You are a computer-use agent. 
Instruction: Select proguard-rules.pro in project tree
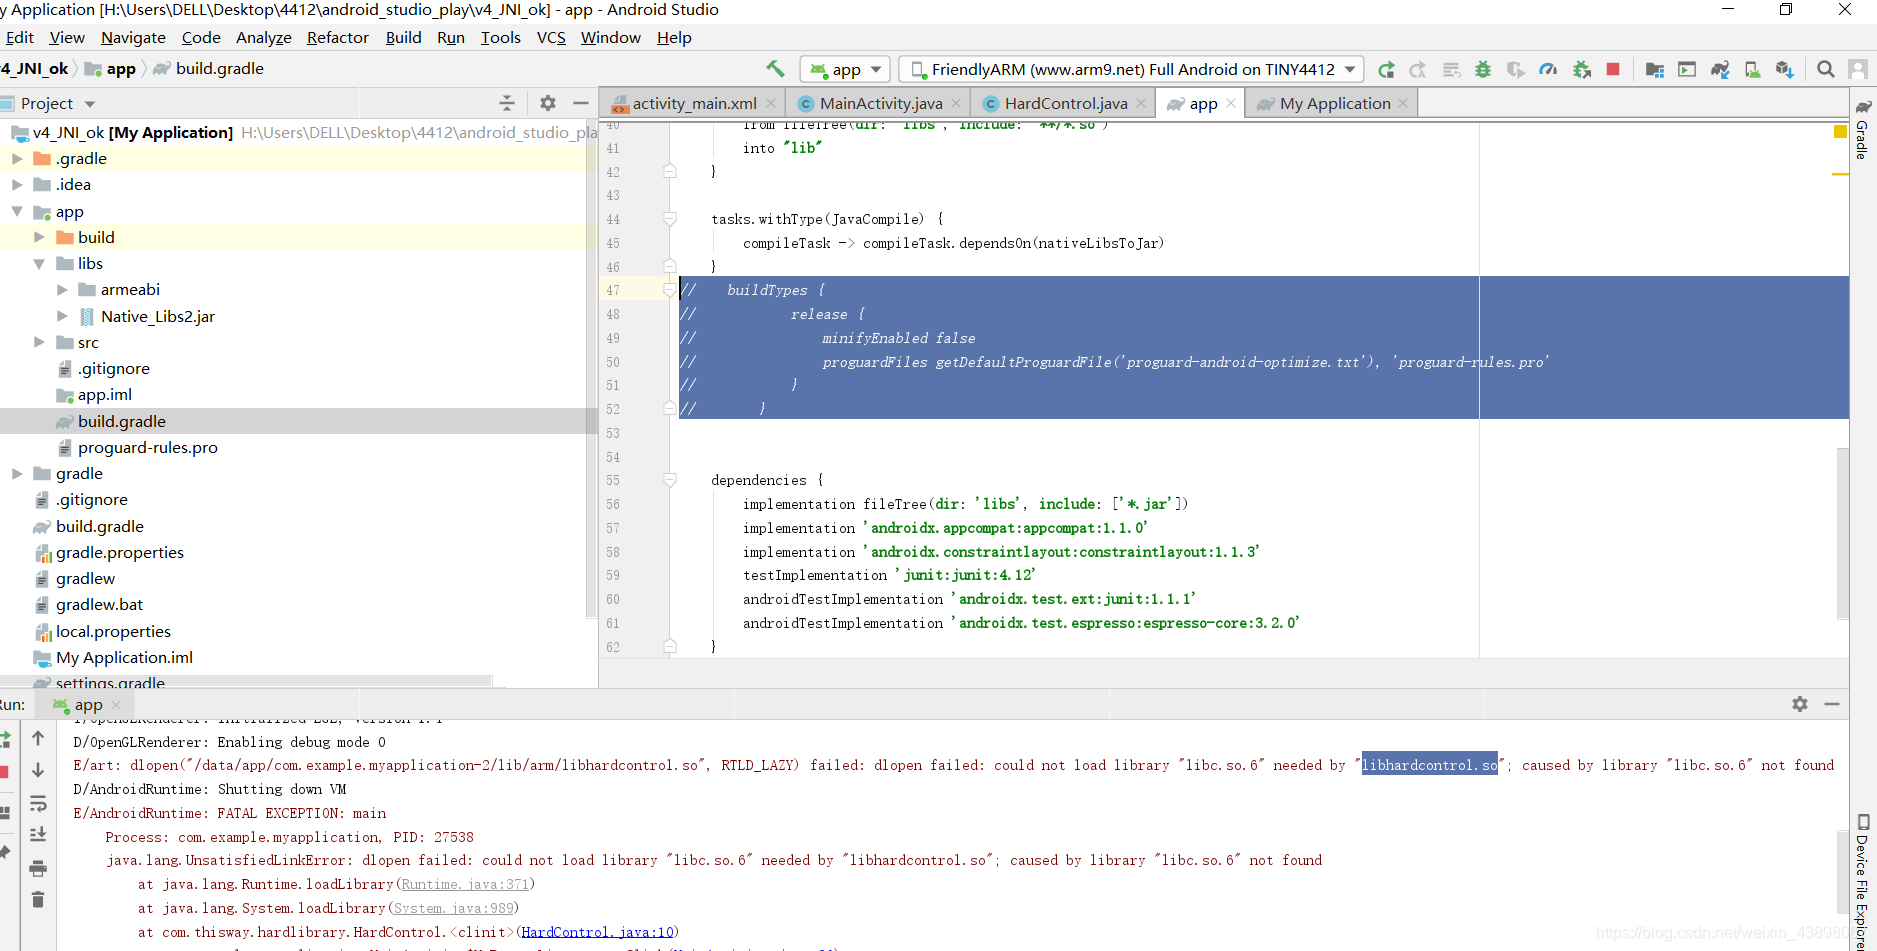pos(147,447)
